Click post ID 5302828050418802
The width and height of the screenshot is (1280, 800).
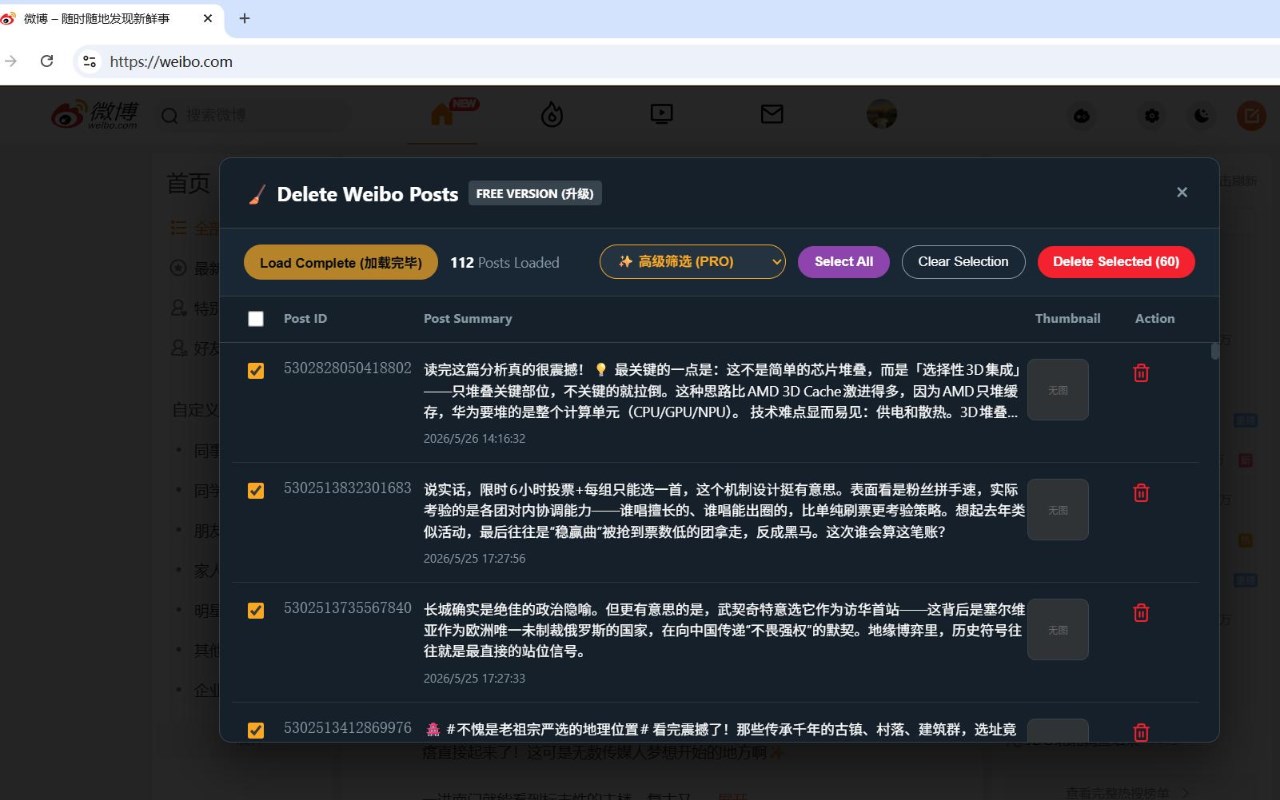(x=348, y=368)
